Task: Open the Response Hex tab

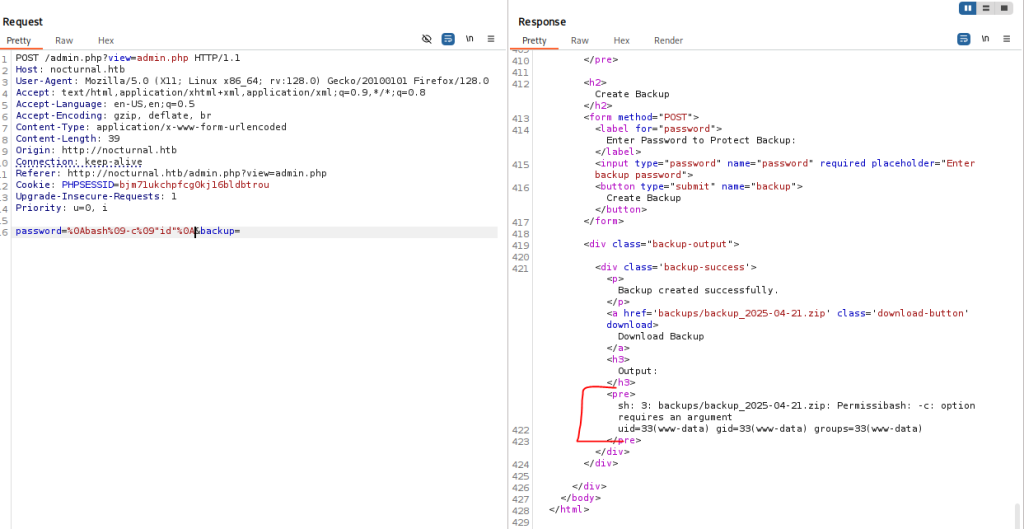Action: pyautogui.click(x=621, y=40)
